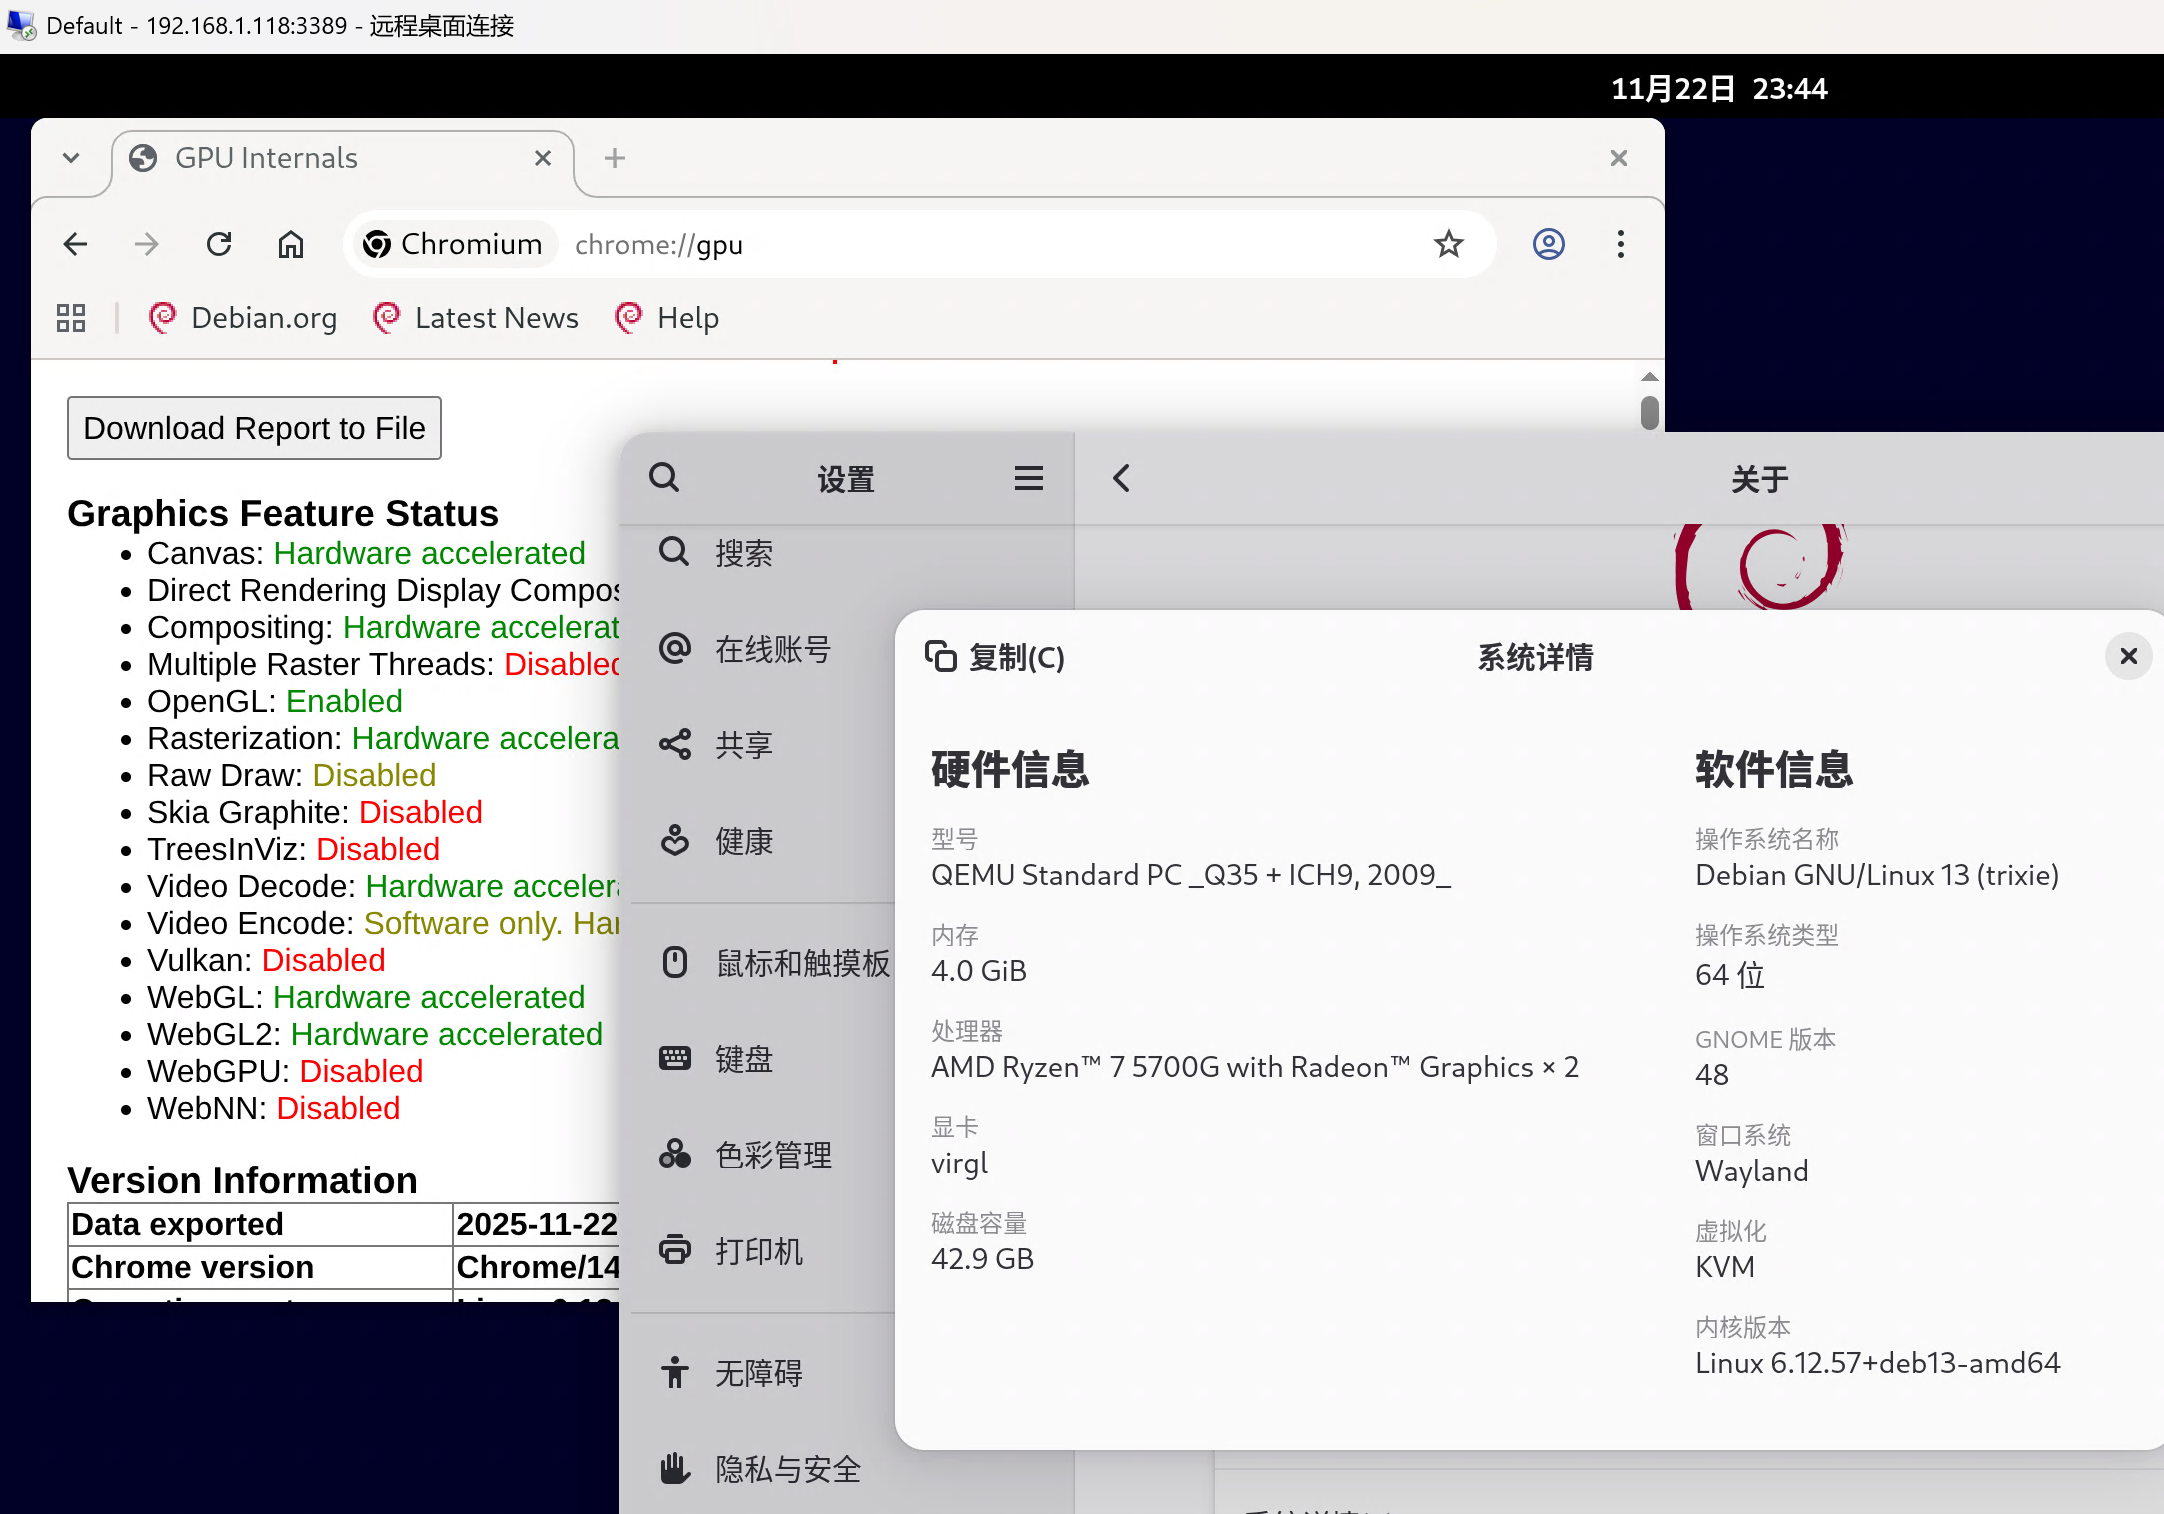
Task: Go back from the 关于 panel
Action: tap(1121, 478)
